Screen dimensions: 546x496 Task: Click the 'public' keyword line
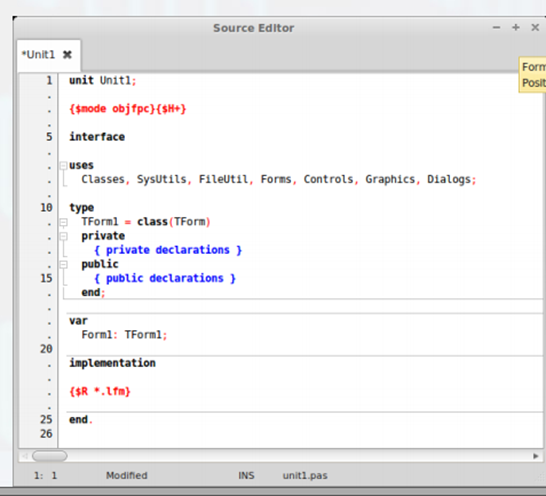click(x=100, y=264)
